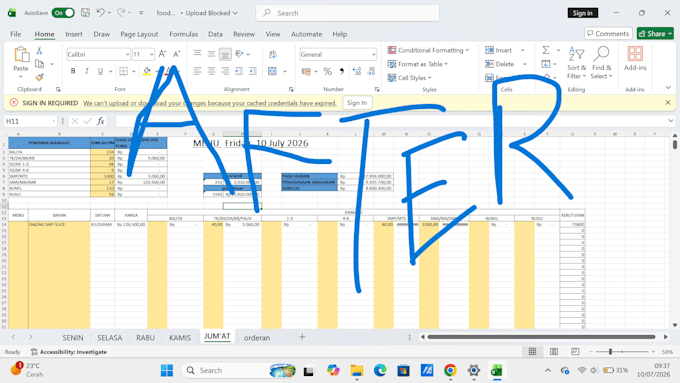
Task: Open the File menu
Action: (16, 34)
